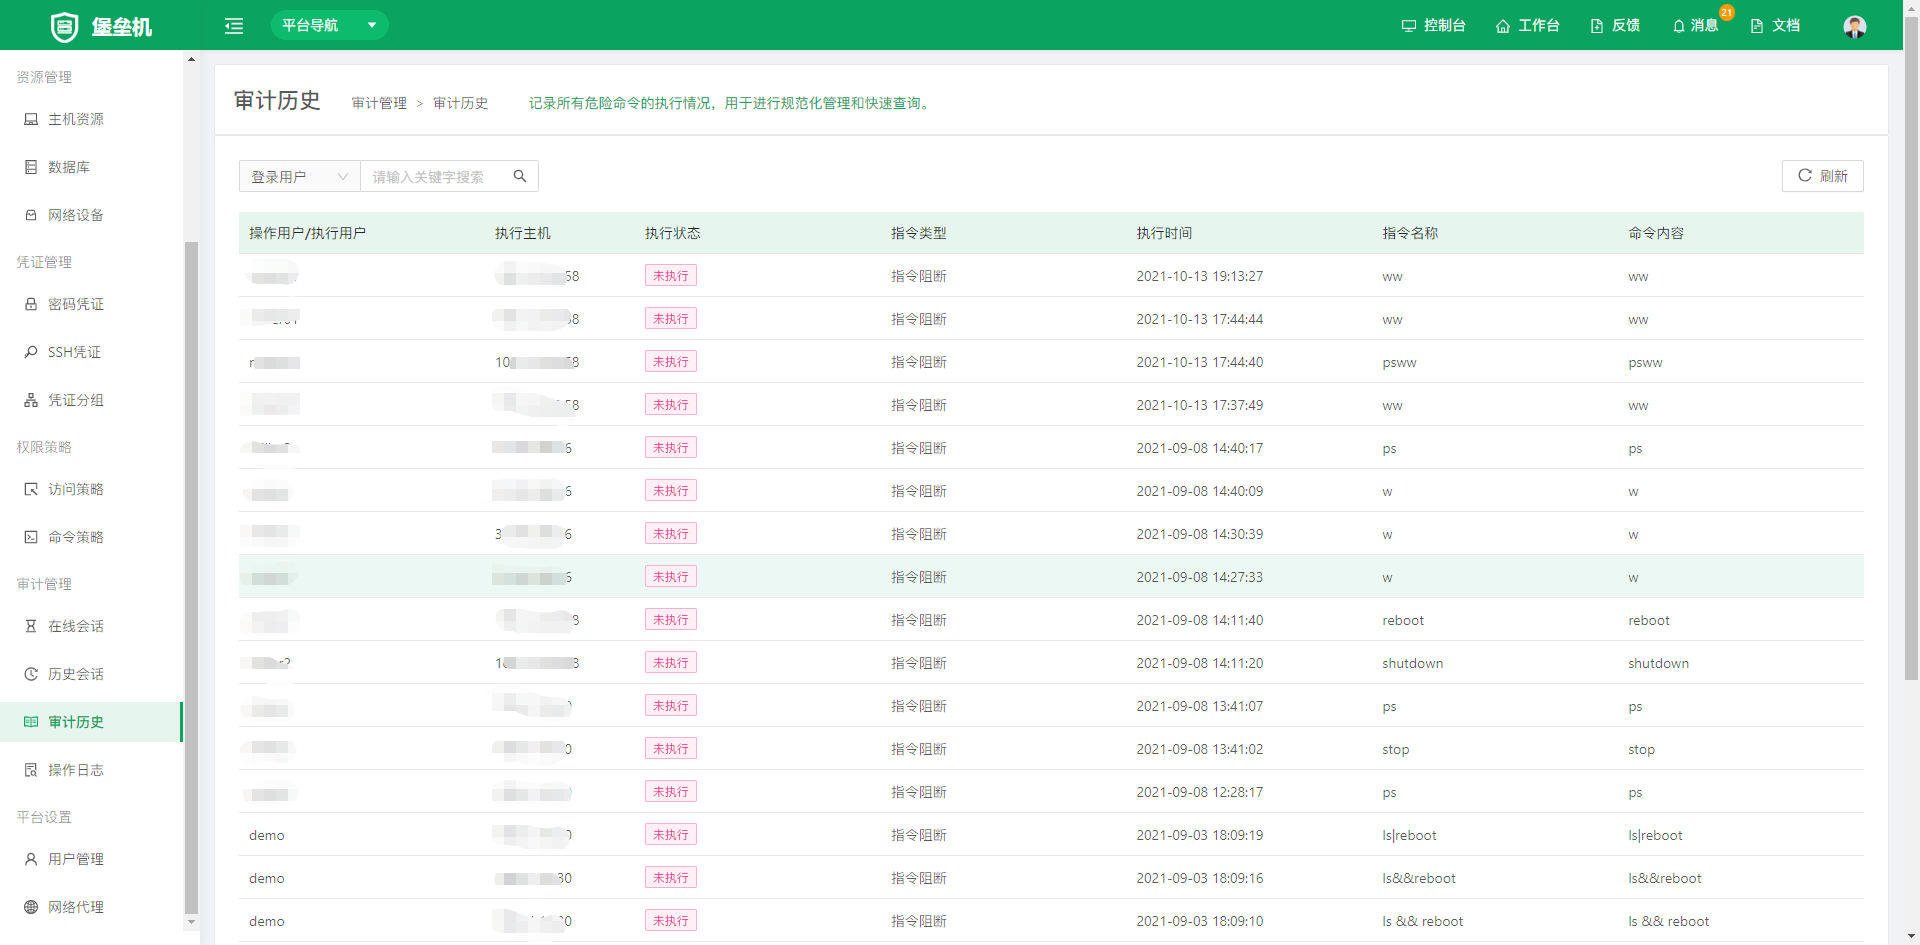The width and height of the screenshot is (1920, 945).
Task: Open 消息 notifications
Action: tap(1695, 26)
